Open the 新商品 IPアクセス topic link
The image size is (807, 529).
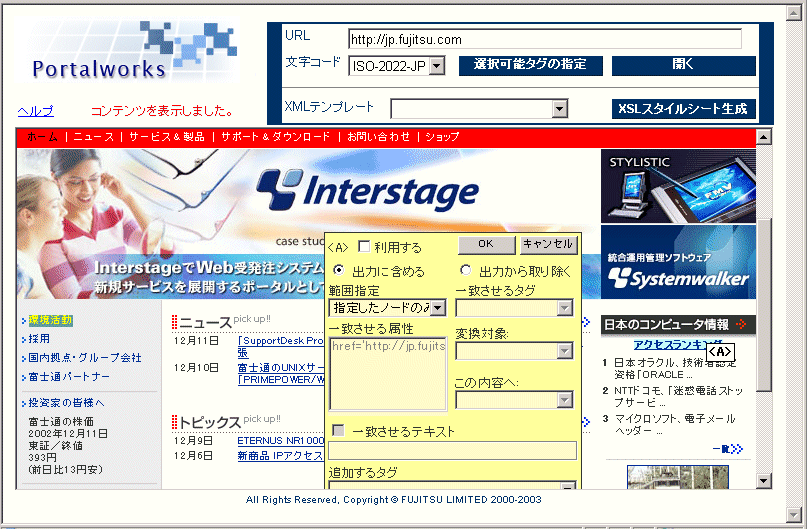[280, 456]
